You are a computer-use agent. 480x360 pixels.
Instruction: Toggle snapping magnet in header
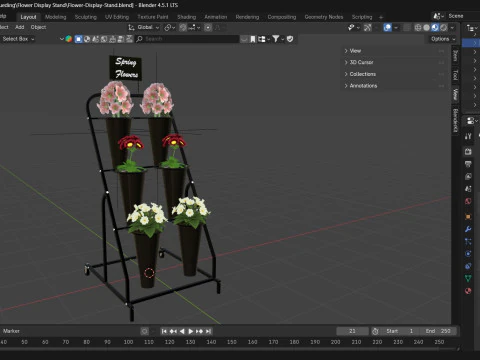183,27
